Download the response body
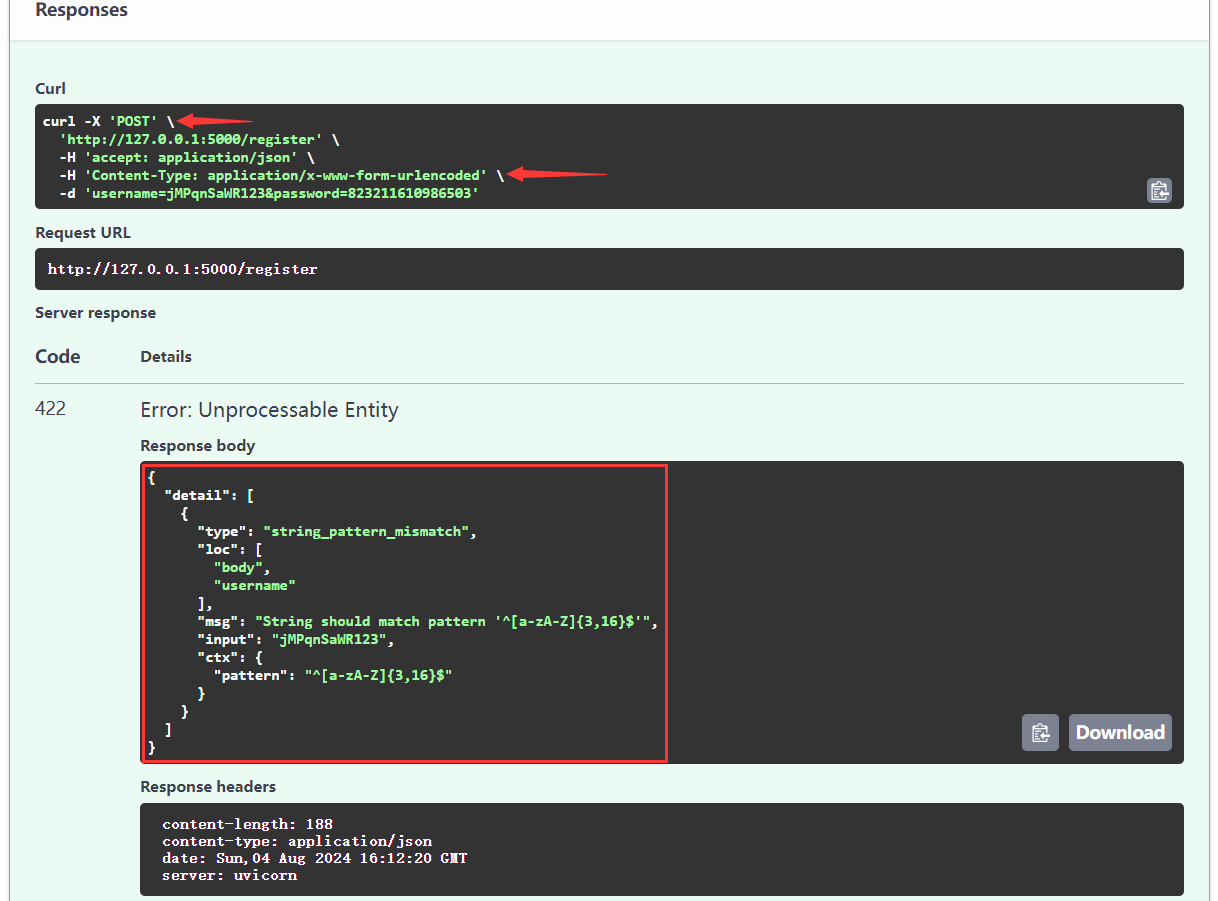The width and height of the screenshot is (1218, 901). [1119, 733]
